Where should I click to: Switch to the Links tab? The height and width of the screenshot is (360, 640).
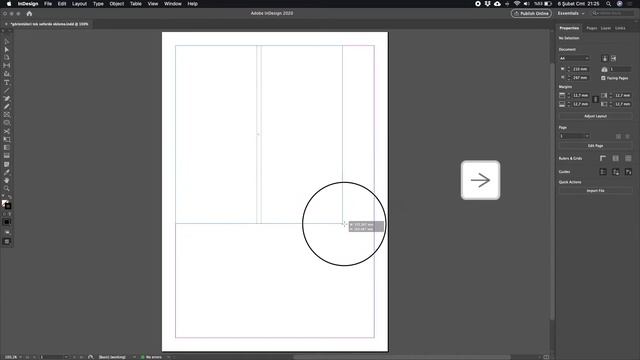620,28
